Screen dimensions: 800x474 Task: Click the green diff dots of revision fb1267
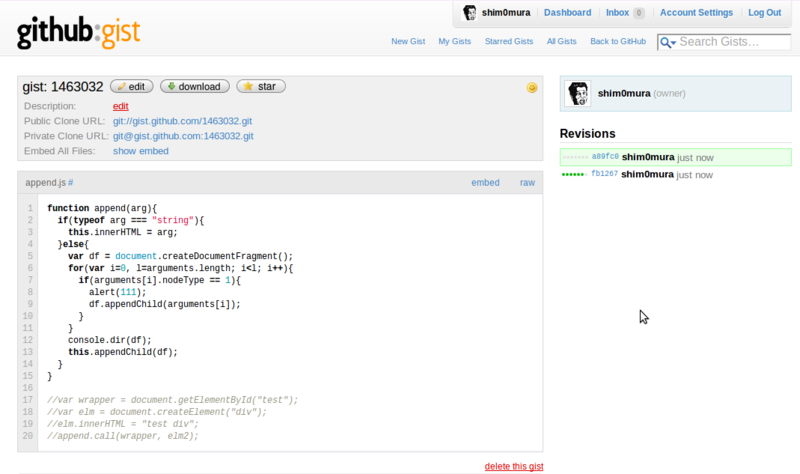(x=573, y=174)
